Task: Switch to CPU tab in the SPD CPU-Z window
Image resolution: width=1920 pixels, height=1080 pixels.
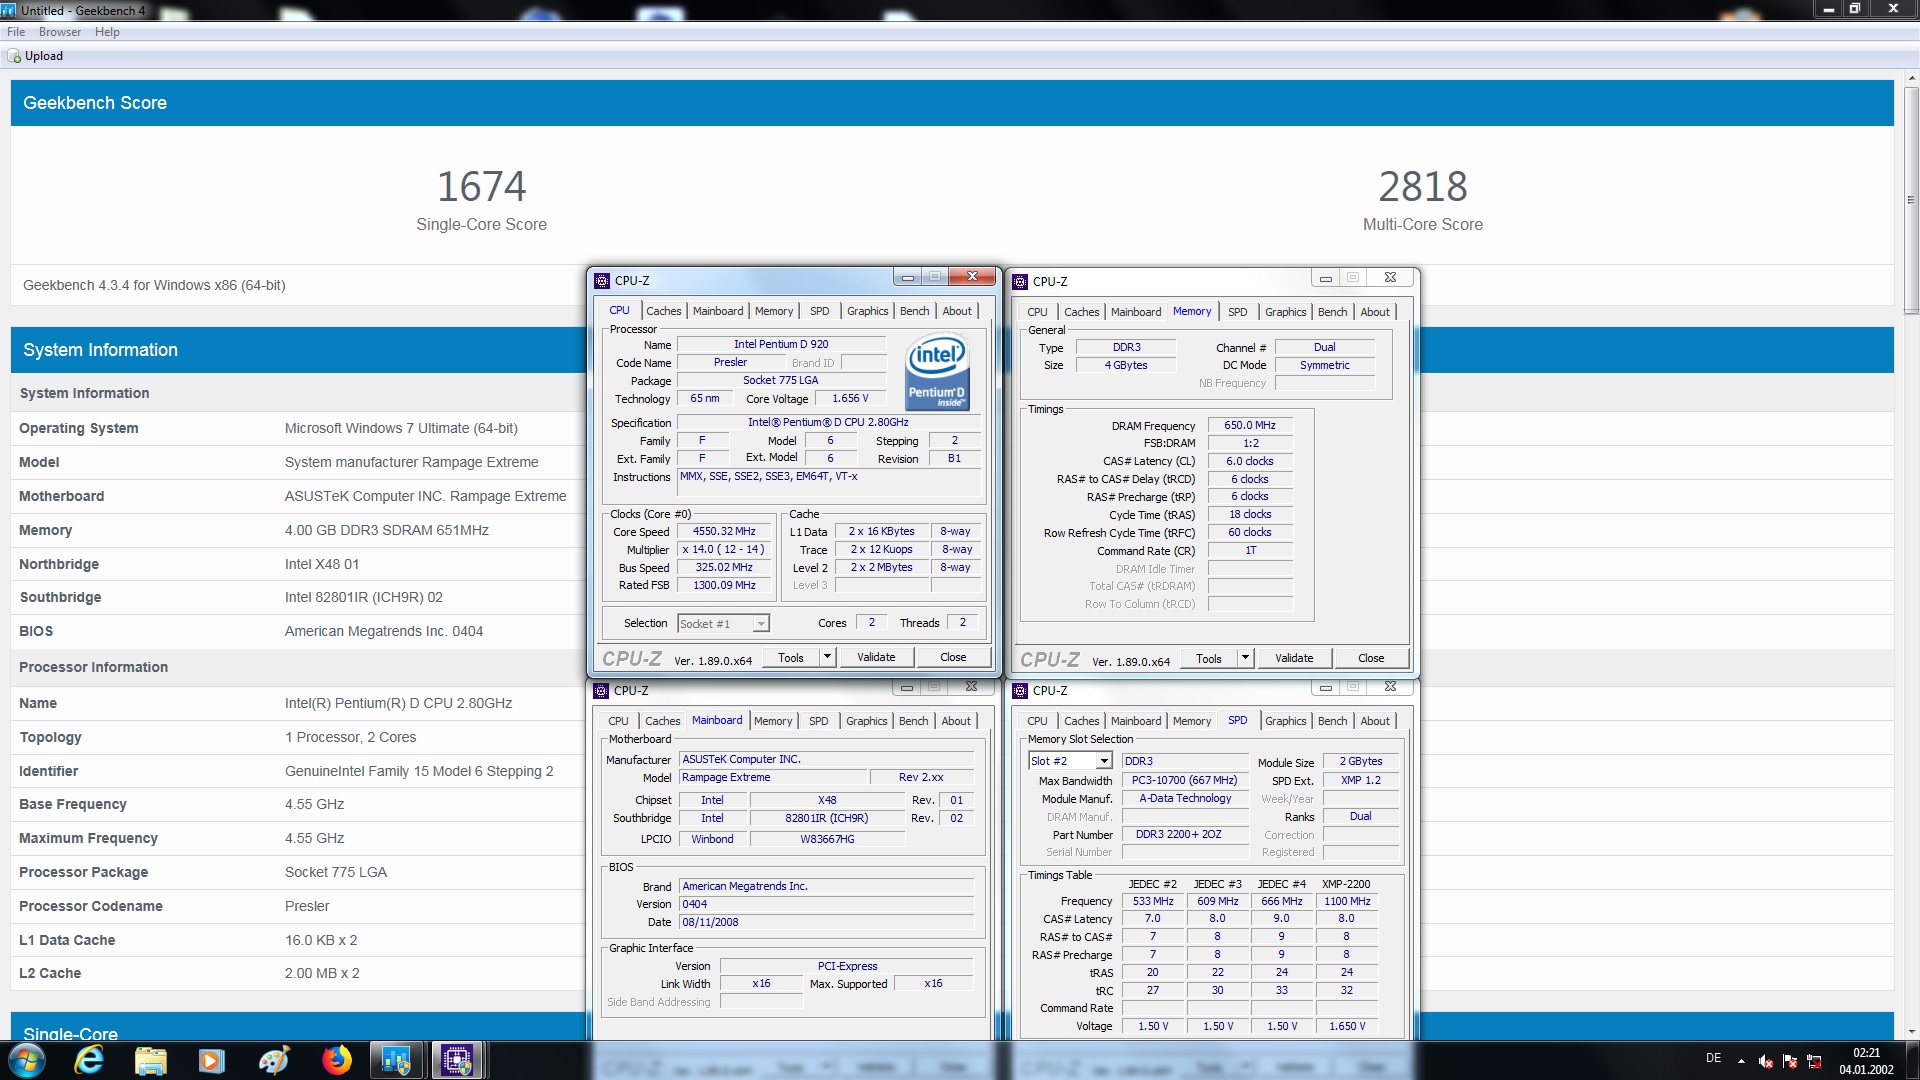Action: pos(1037,721)
